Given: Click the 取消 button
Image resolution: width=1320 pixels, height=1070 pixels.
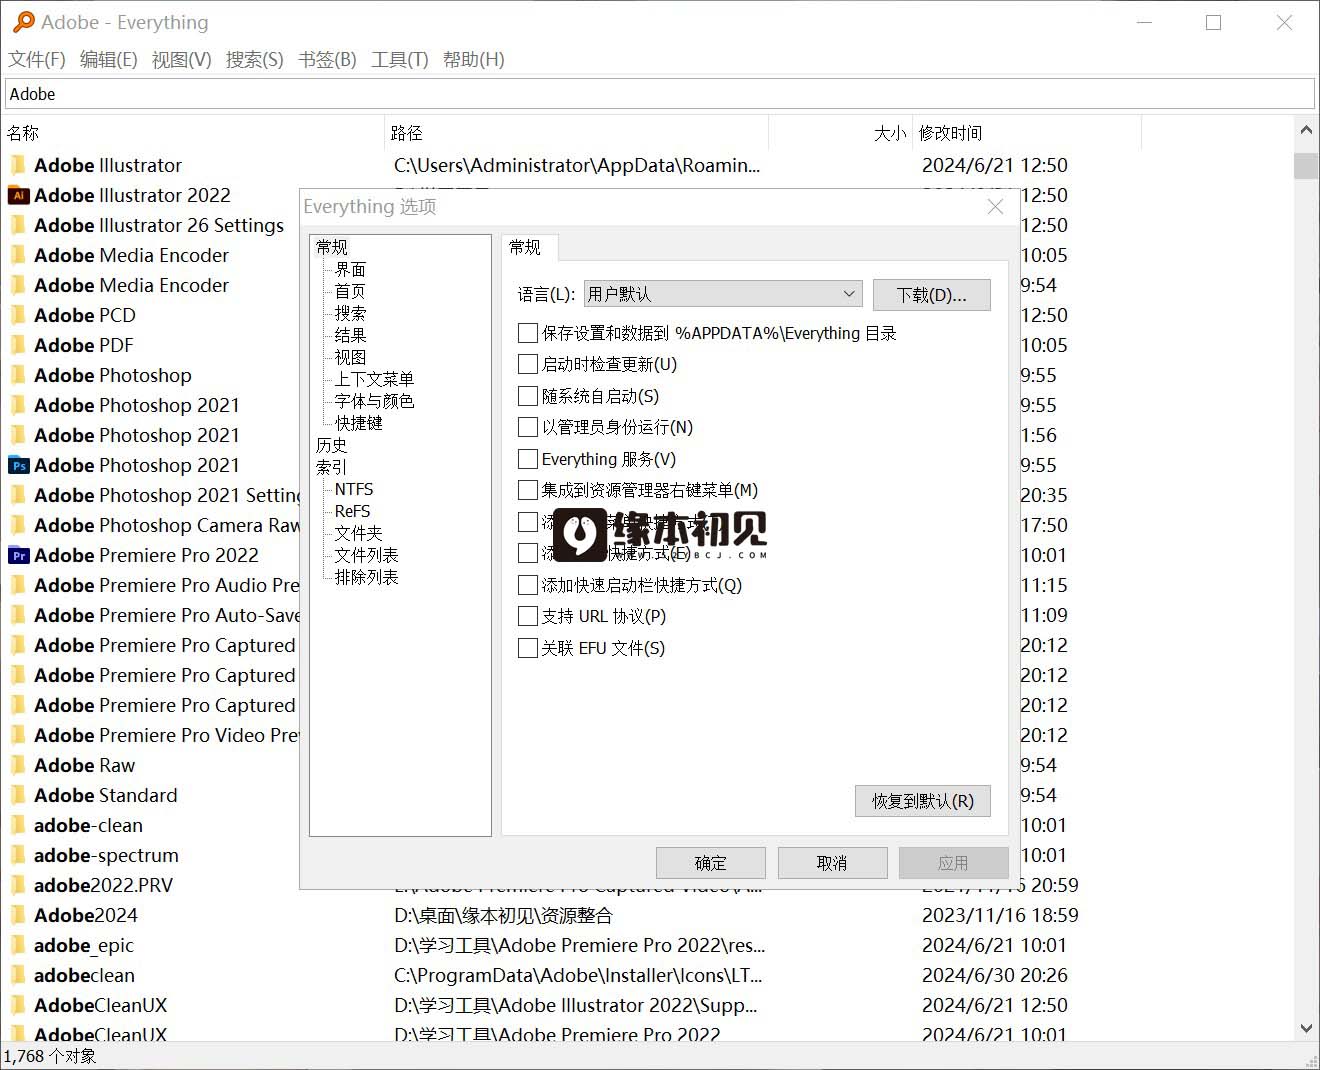Looking at the screenshot, I should point(832,863).
